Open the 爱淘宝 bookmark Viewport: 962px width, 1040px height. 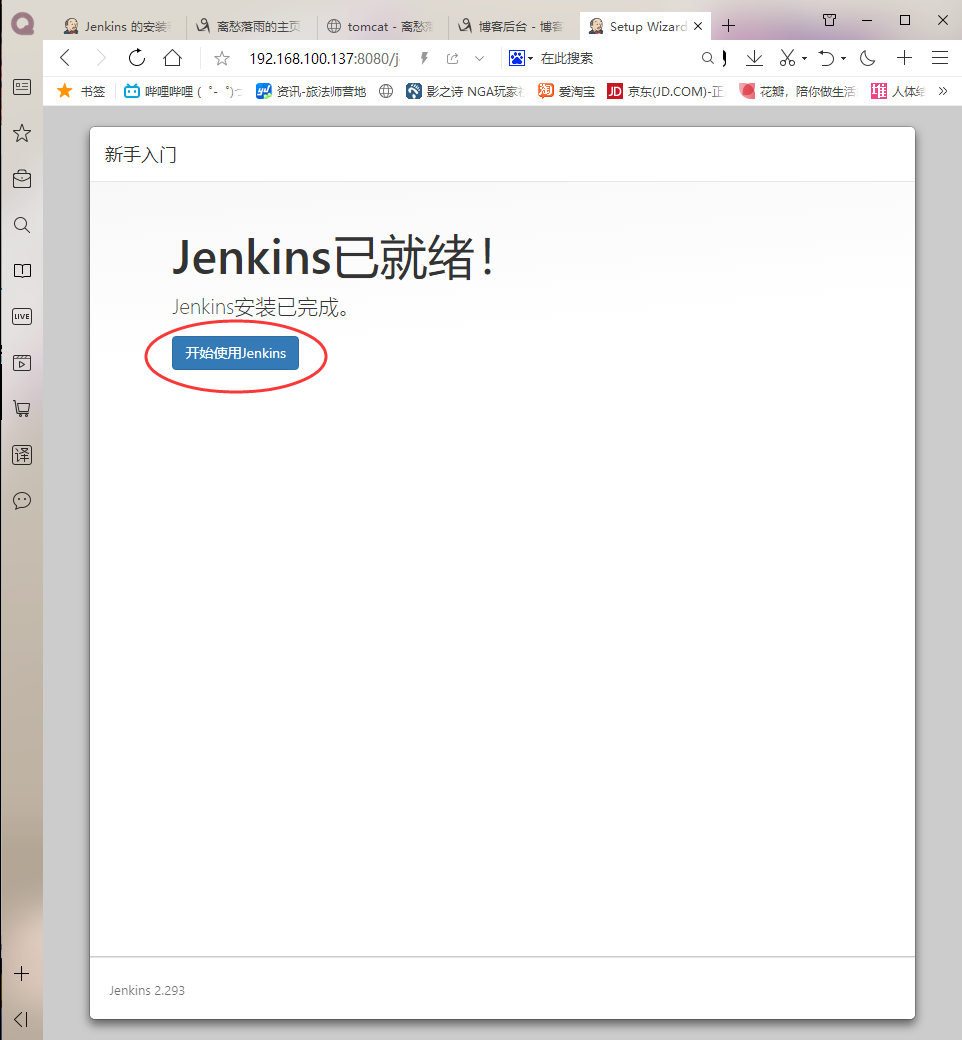pos(567,92)
